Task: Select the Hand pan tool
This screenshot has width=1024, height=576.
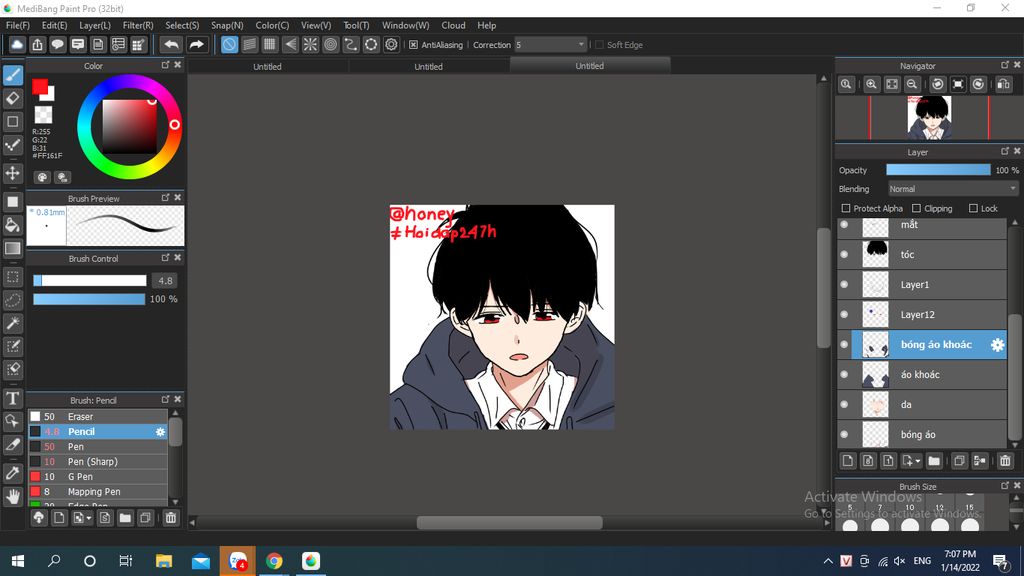Action: click(x=13, y=496)
